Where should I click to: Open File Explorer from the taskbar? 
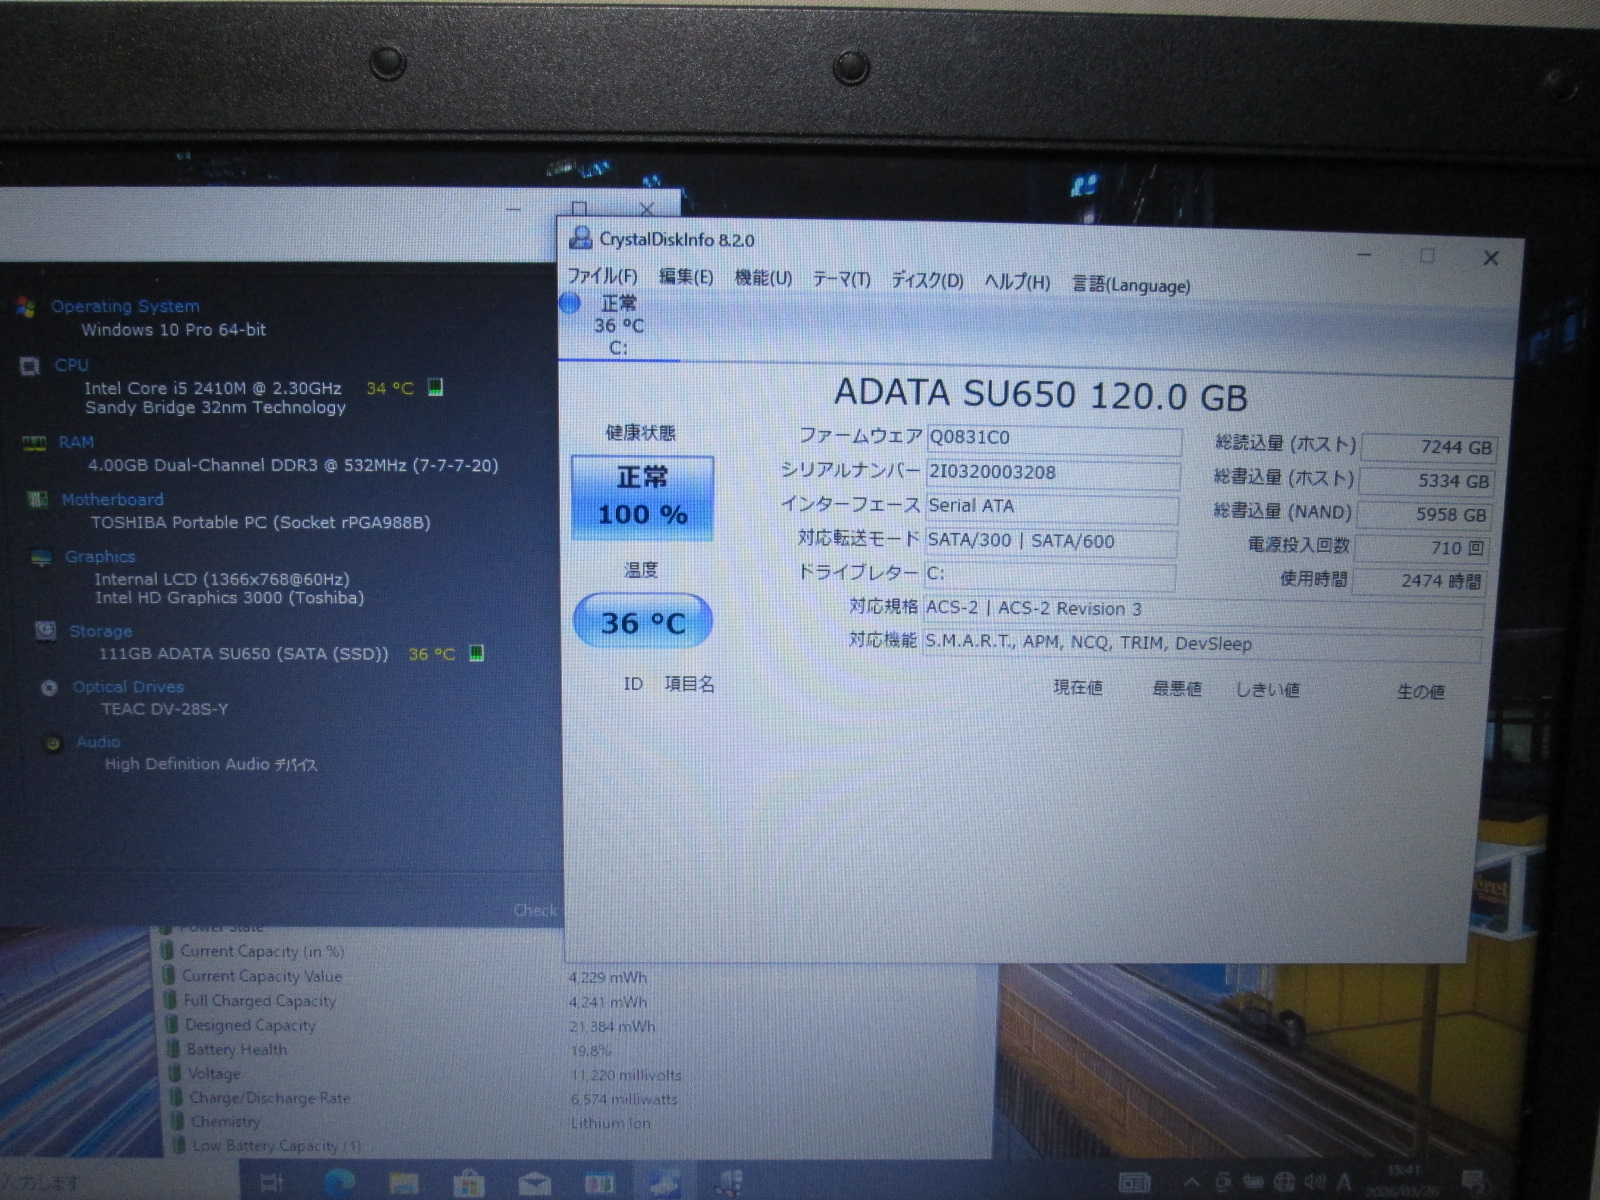click(x=403, y=1184)
